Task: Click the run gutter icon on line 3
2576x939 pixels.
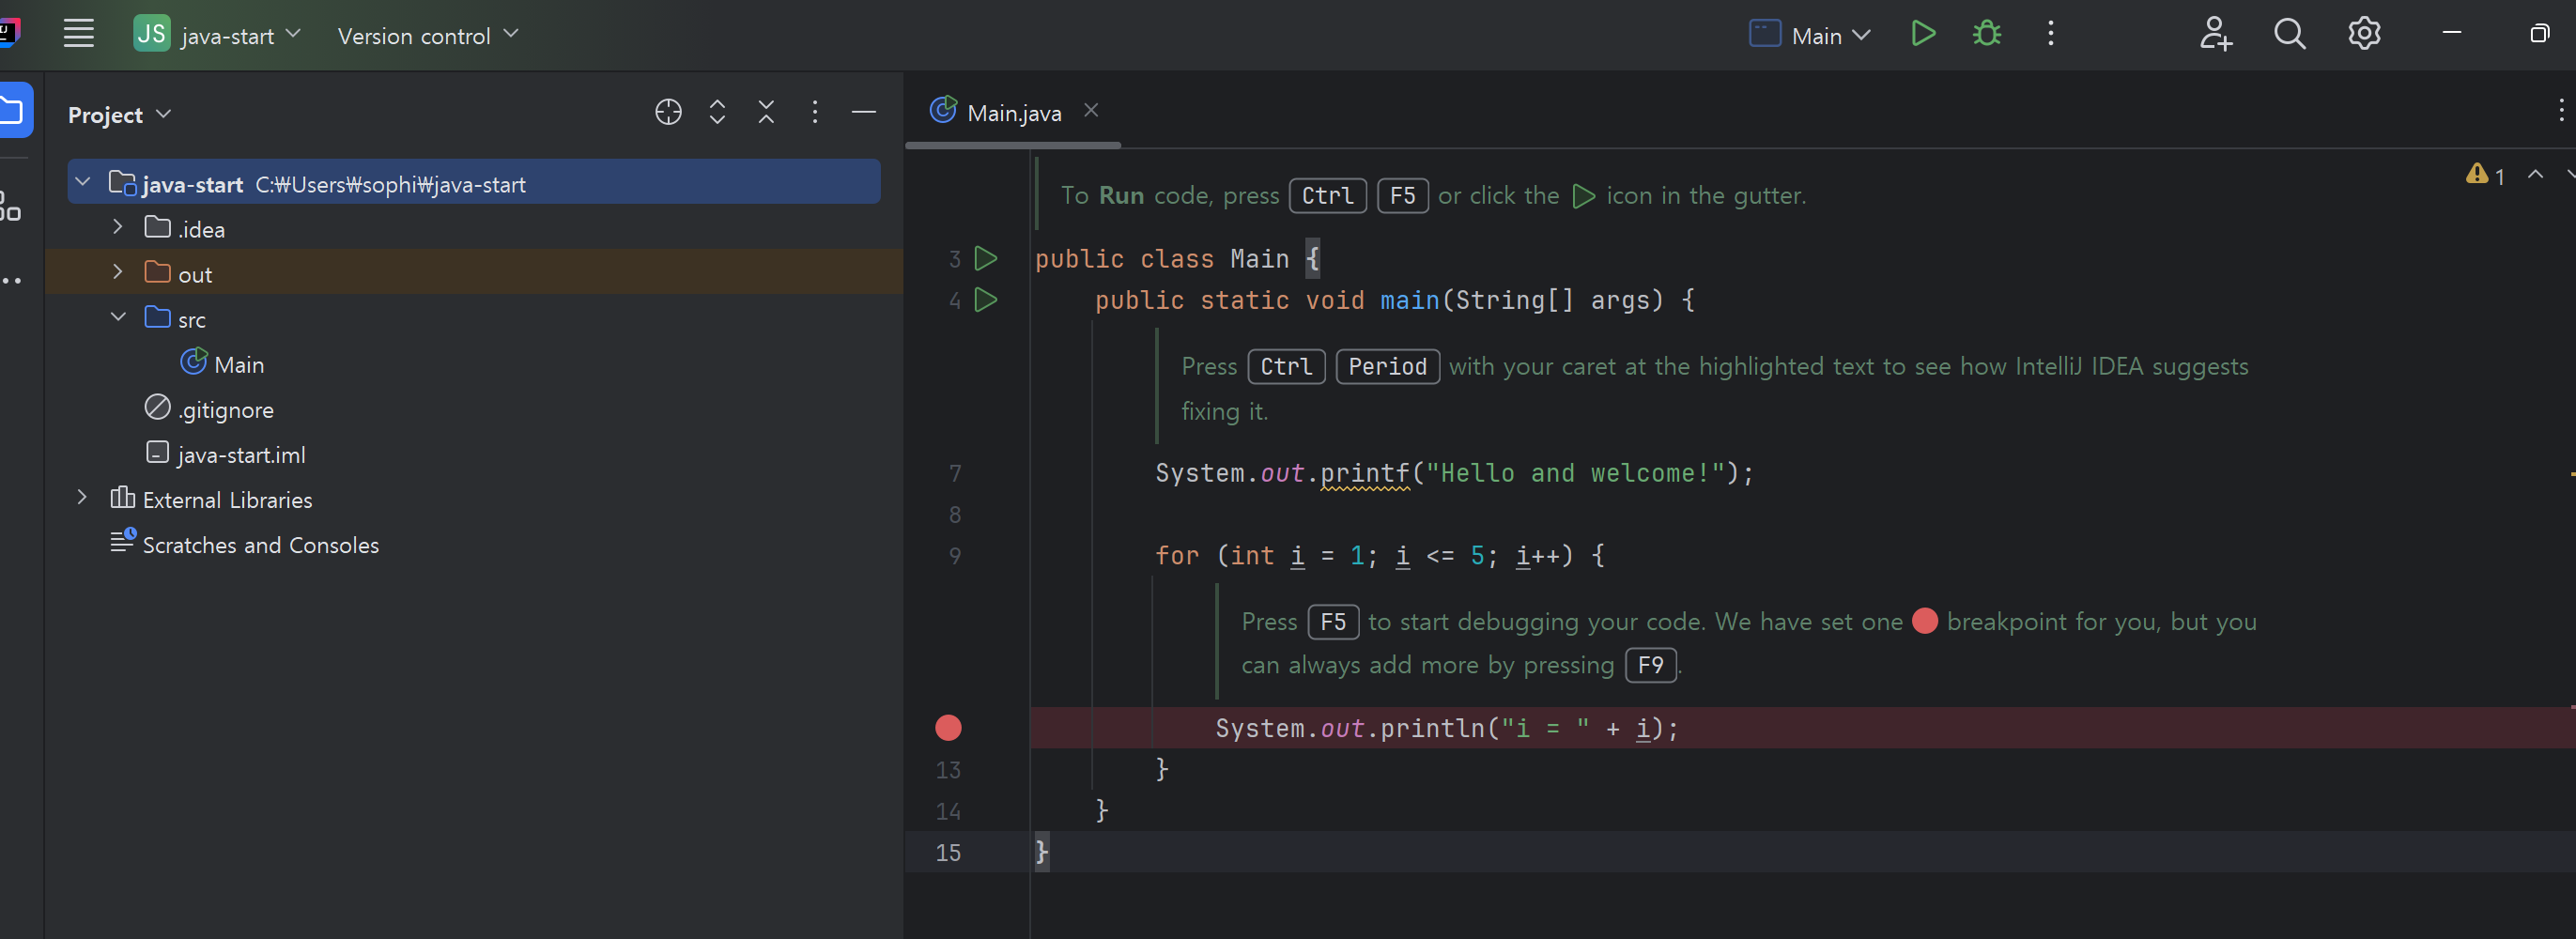Action: 986,258
